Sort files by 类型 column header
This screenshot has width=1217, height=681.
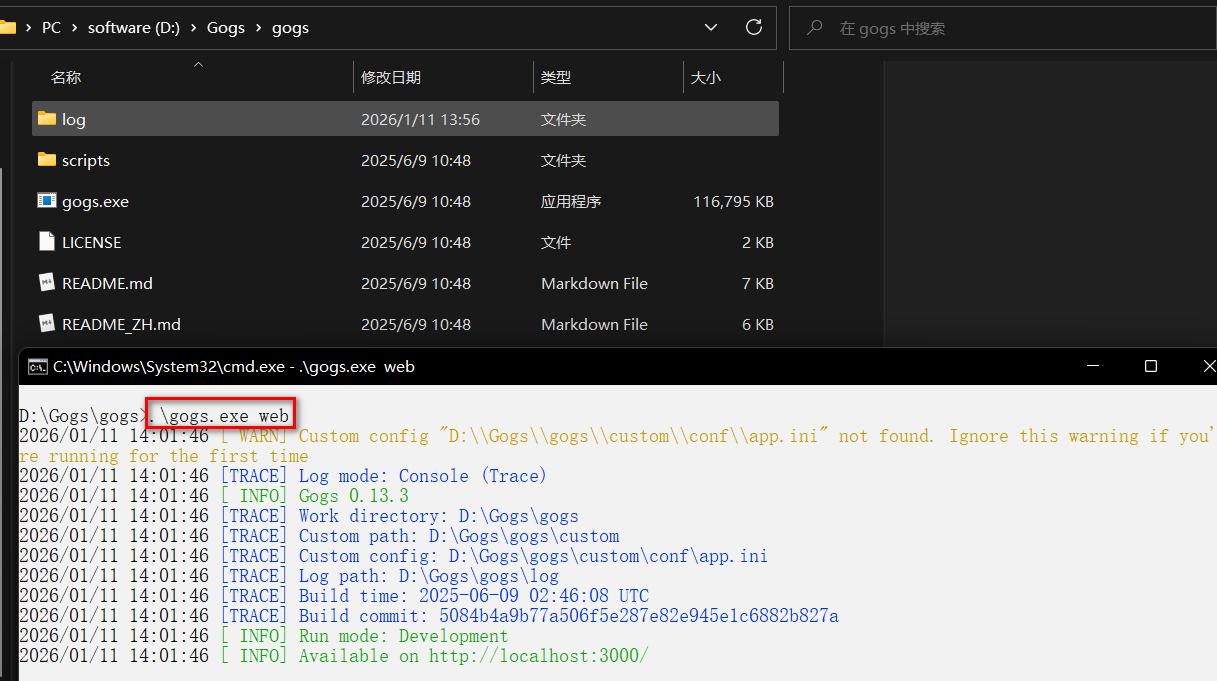point(556,77)
